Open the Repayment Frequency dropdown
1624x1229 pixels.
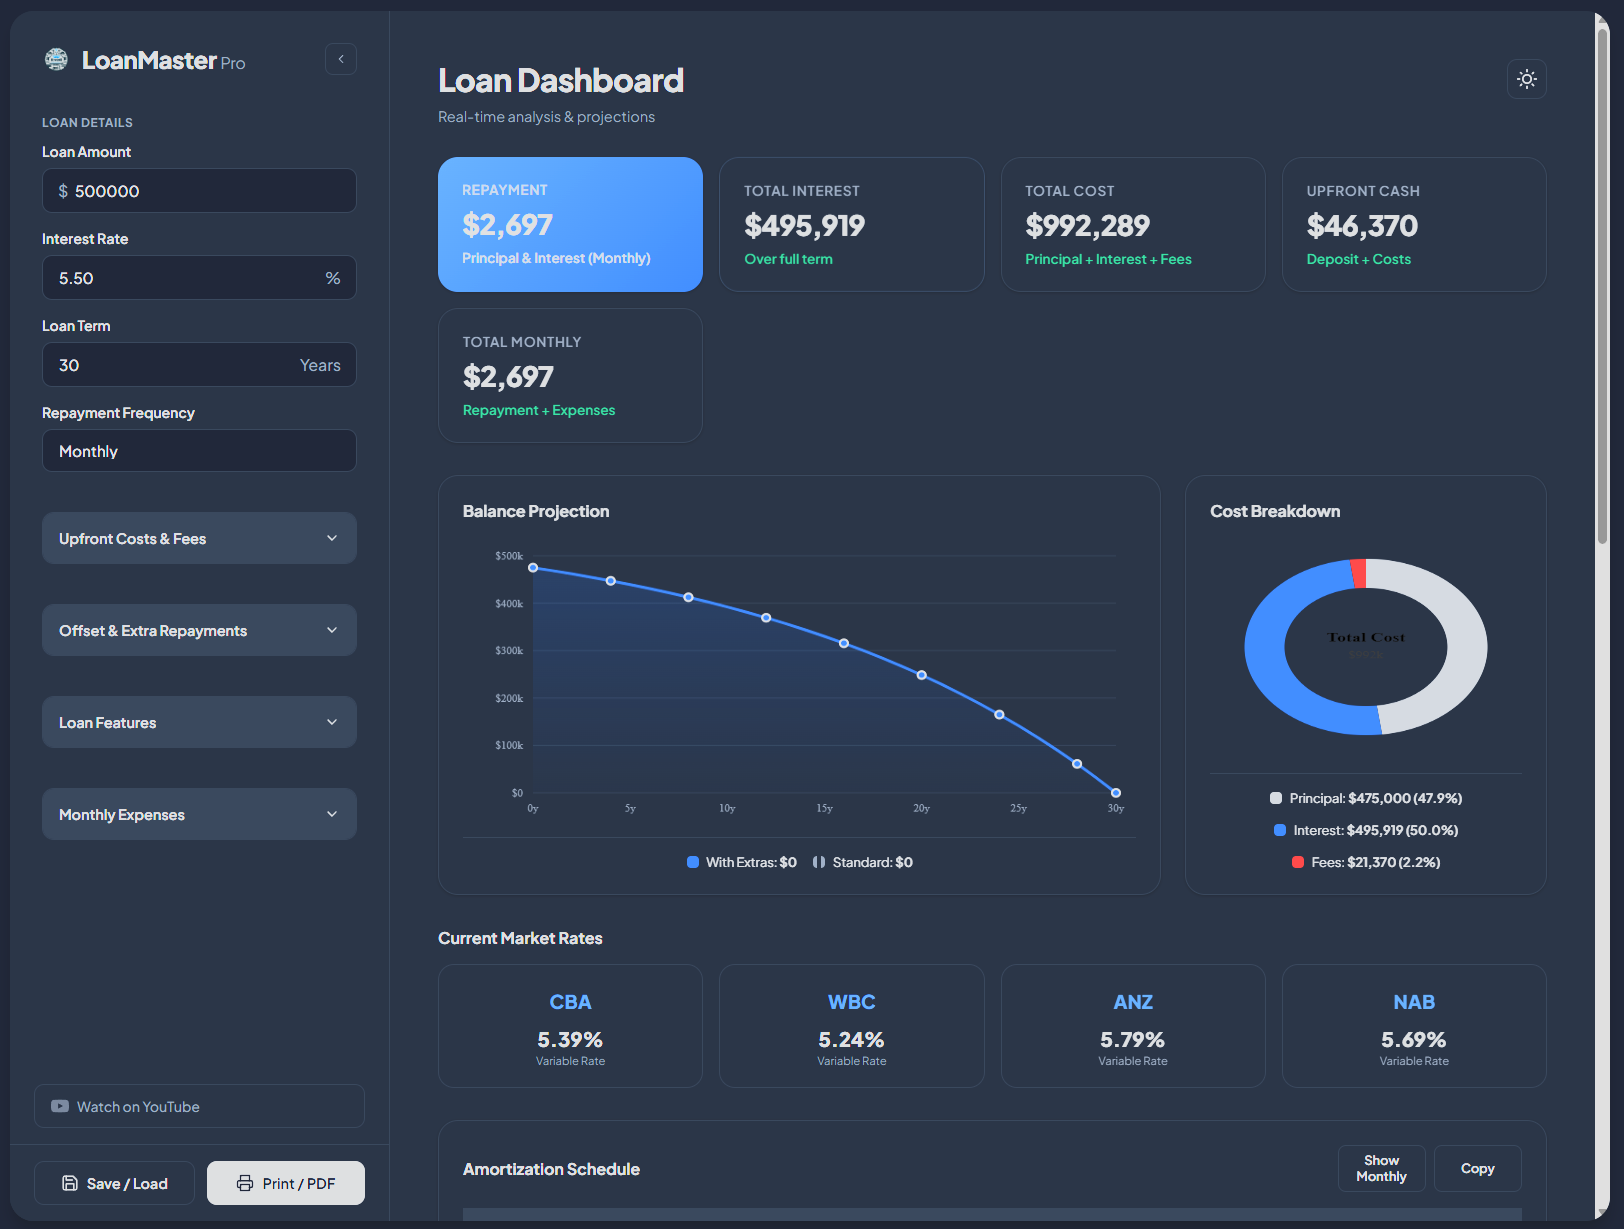[x=199, y=451]
